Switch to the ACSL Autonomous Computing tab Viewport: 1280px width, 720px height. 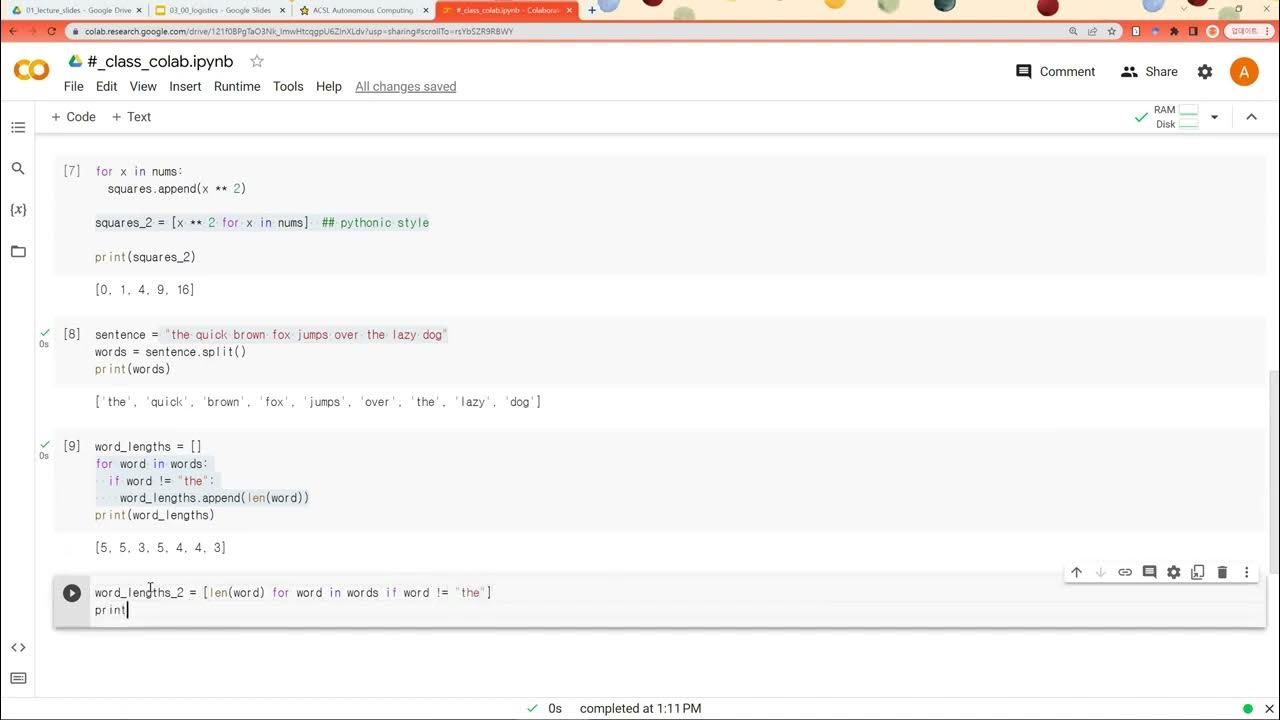tap(362, 10)
